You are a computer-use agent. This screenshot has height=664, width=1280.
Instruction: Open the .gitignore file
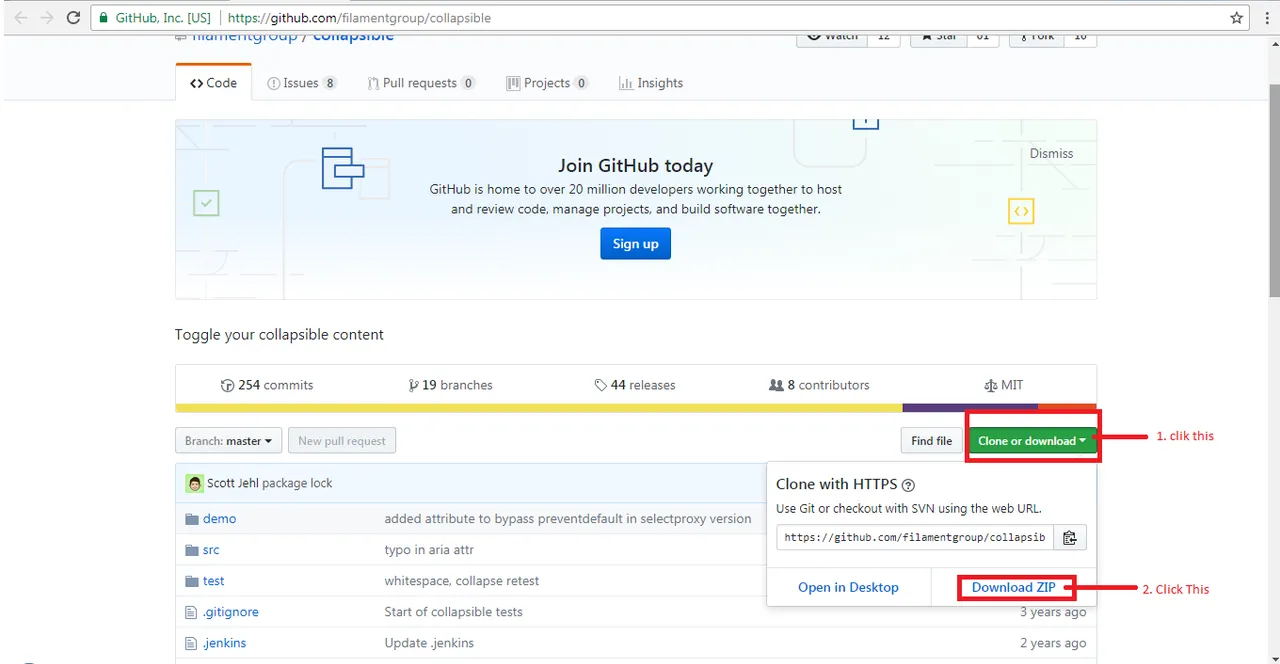point(231,612)
